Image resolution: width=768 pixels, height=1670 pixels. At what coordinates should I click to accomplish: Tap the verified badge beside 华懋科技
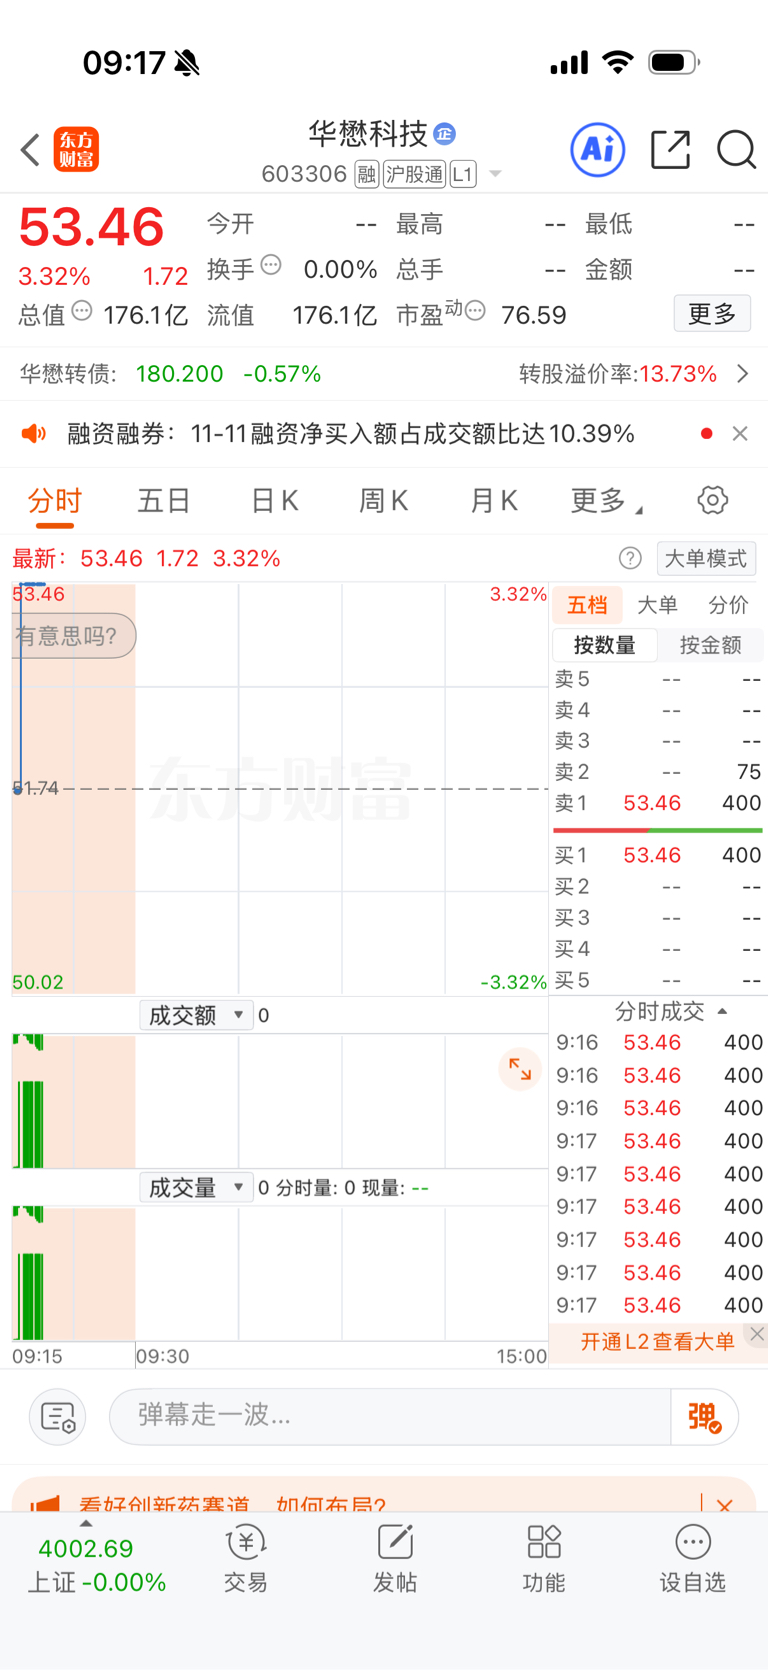point(445,133)
